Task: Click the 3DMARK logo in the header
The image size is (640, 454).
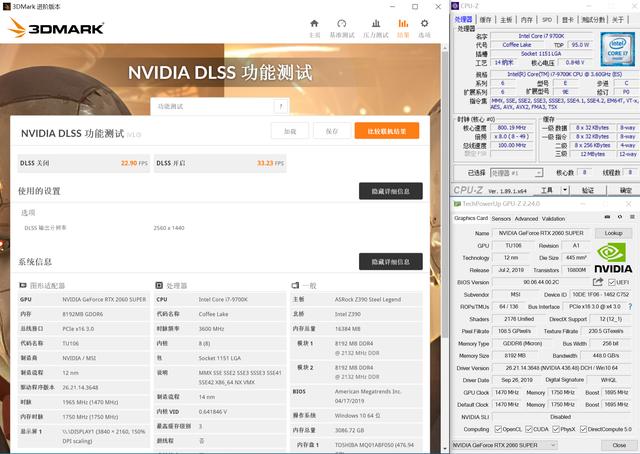Action: click(x=56, y=28)
